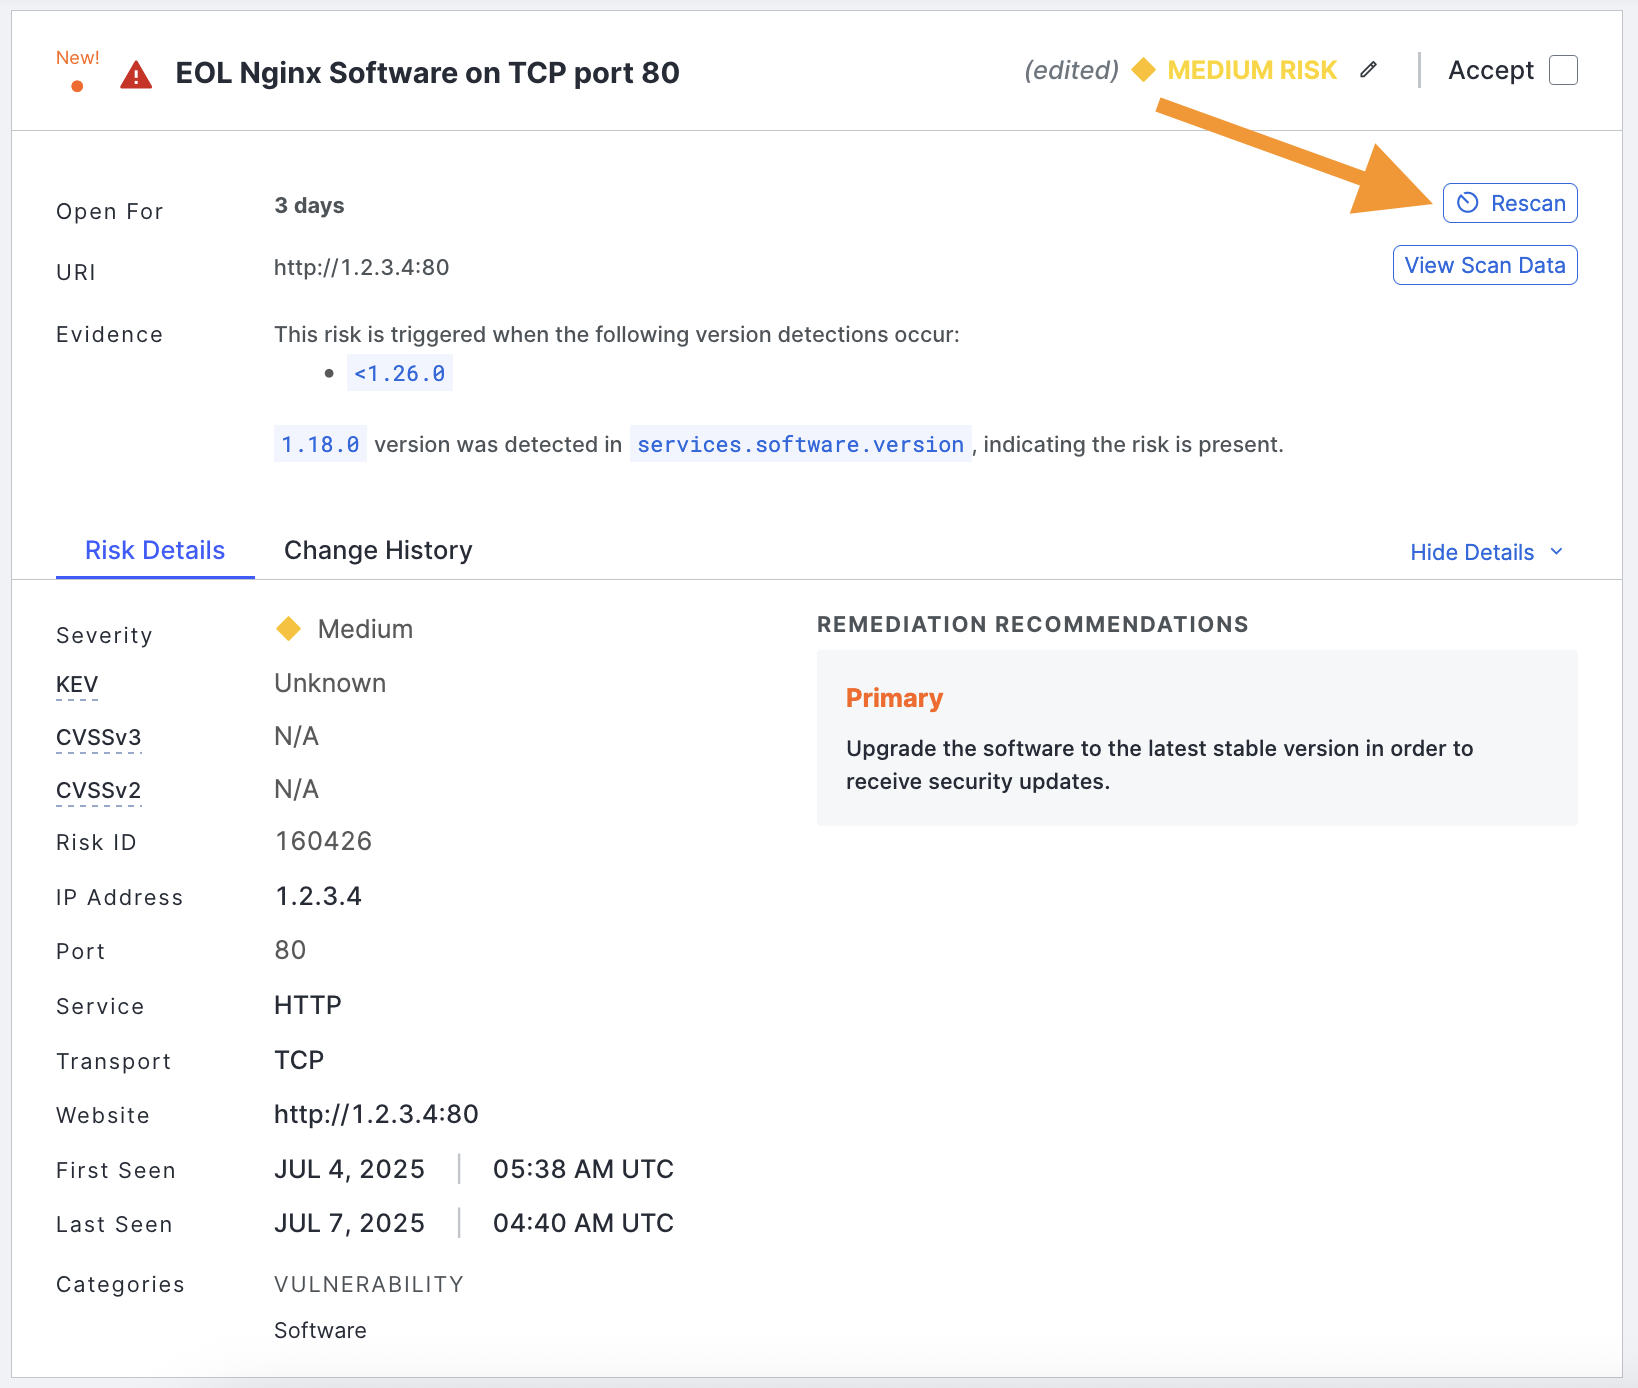Click the 1.18.0 detected version tag
The height and width of the screenshot is (1388, 1638).
tap(320, 444)
